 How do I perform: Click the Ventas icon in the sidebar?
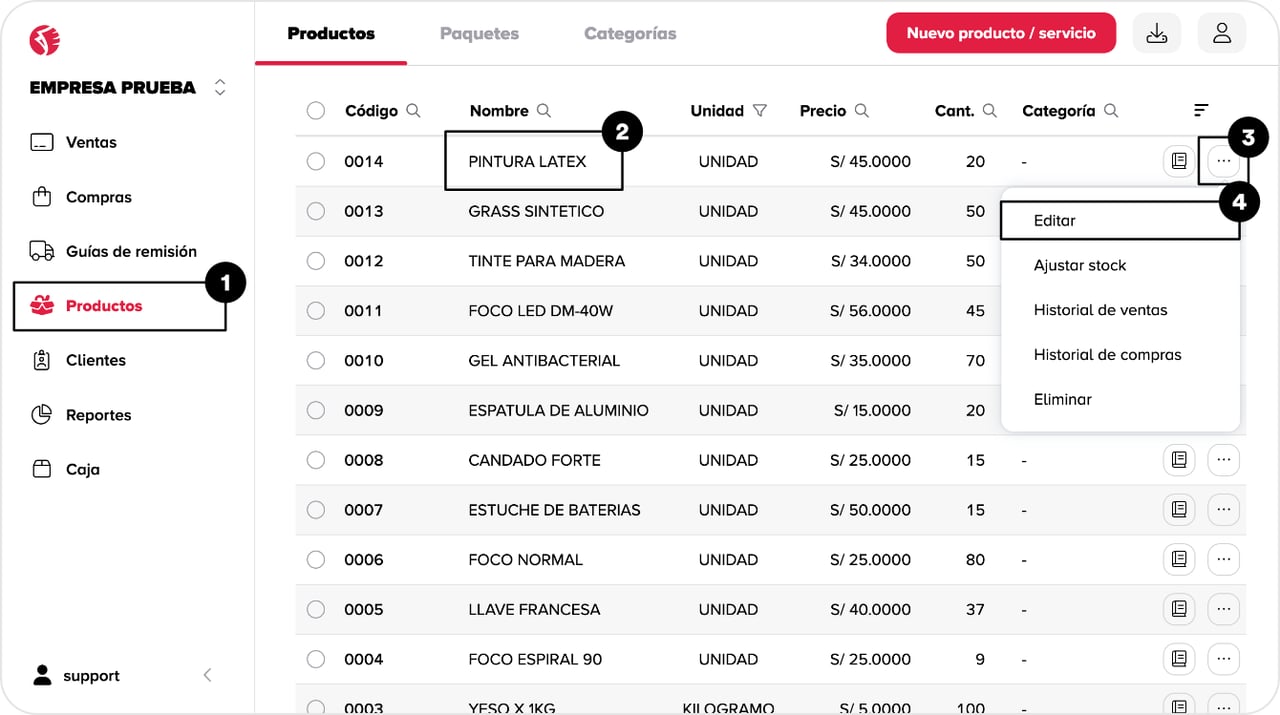point(41,142)
